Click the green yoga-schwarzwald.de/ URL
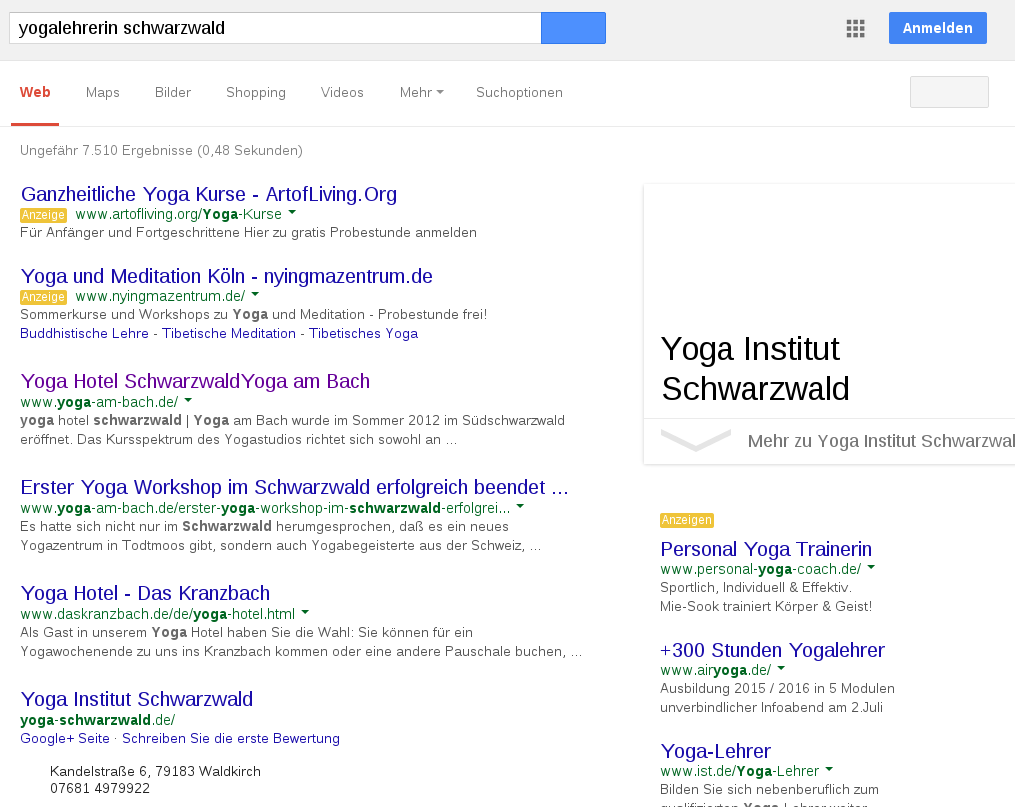This screenshot has width=1015, height=807. (98, 720)
